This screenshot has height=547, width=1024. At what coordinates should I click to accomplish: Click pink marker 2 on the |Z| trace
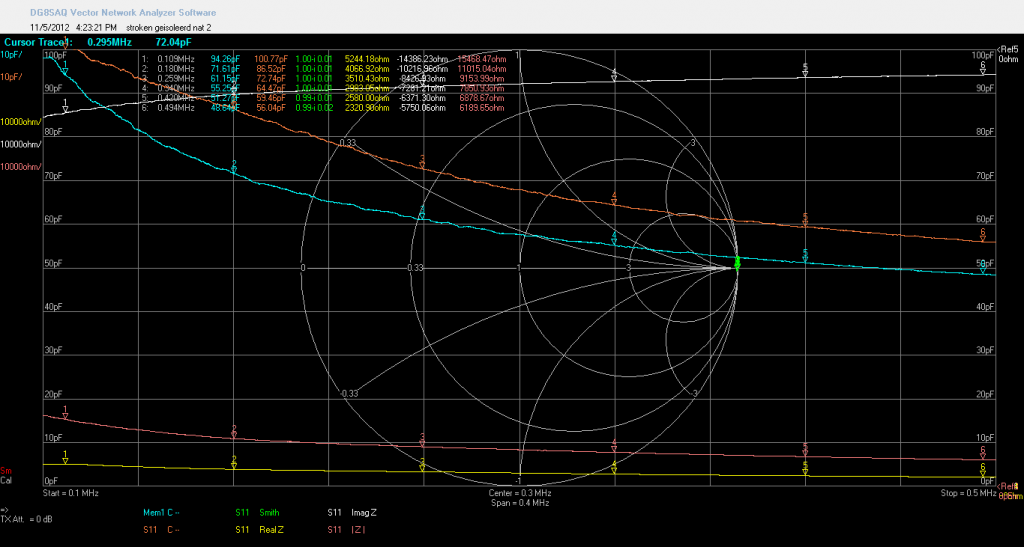(234, 431)
